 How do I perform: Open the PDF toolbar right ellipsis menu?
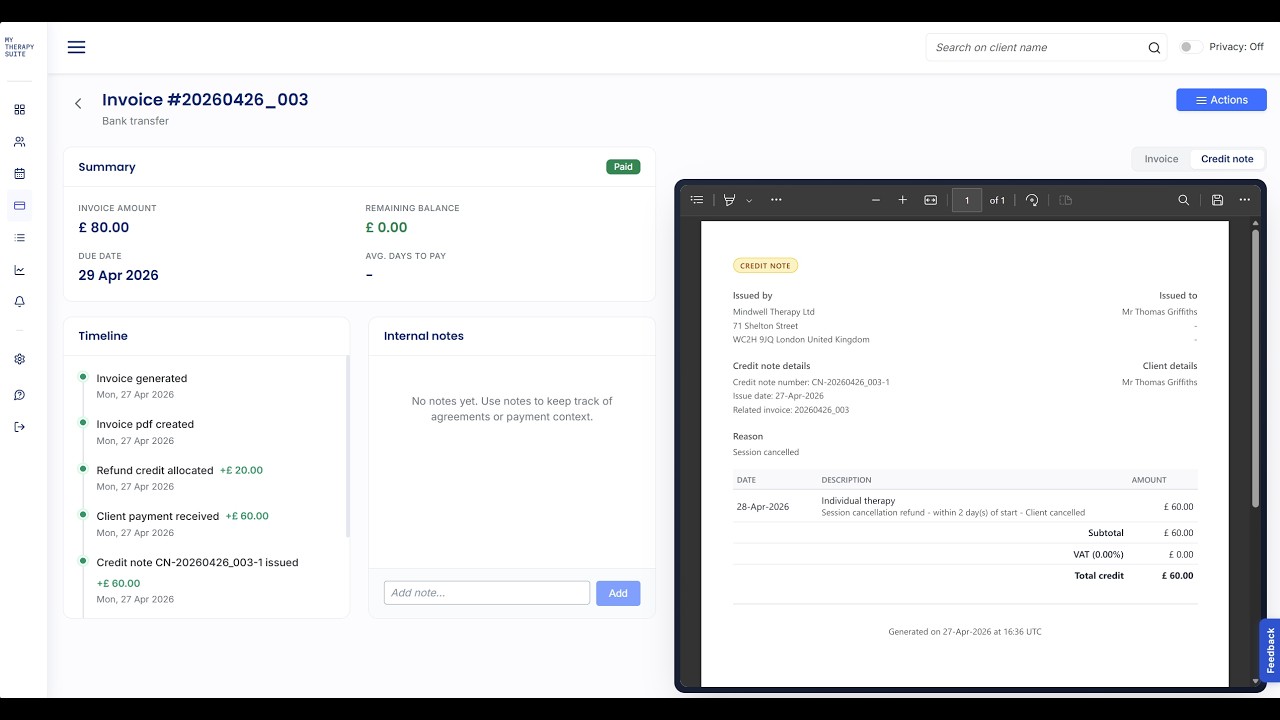(x=1245, y=200)
